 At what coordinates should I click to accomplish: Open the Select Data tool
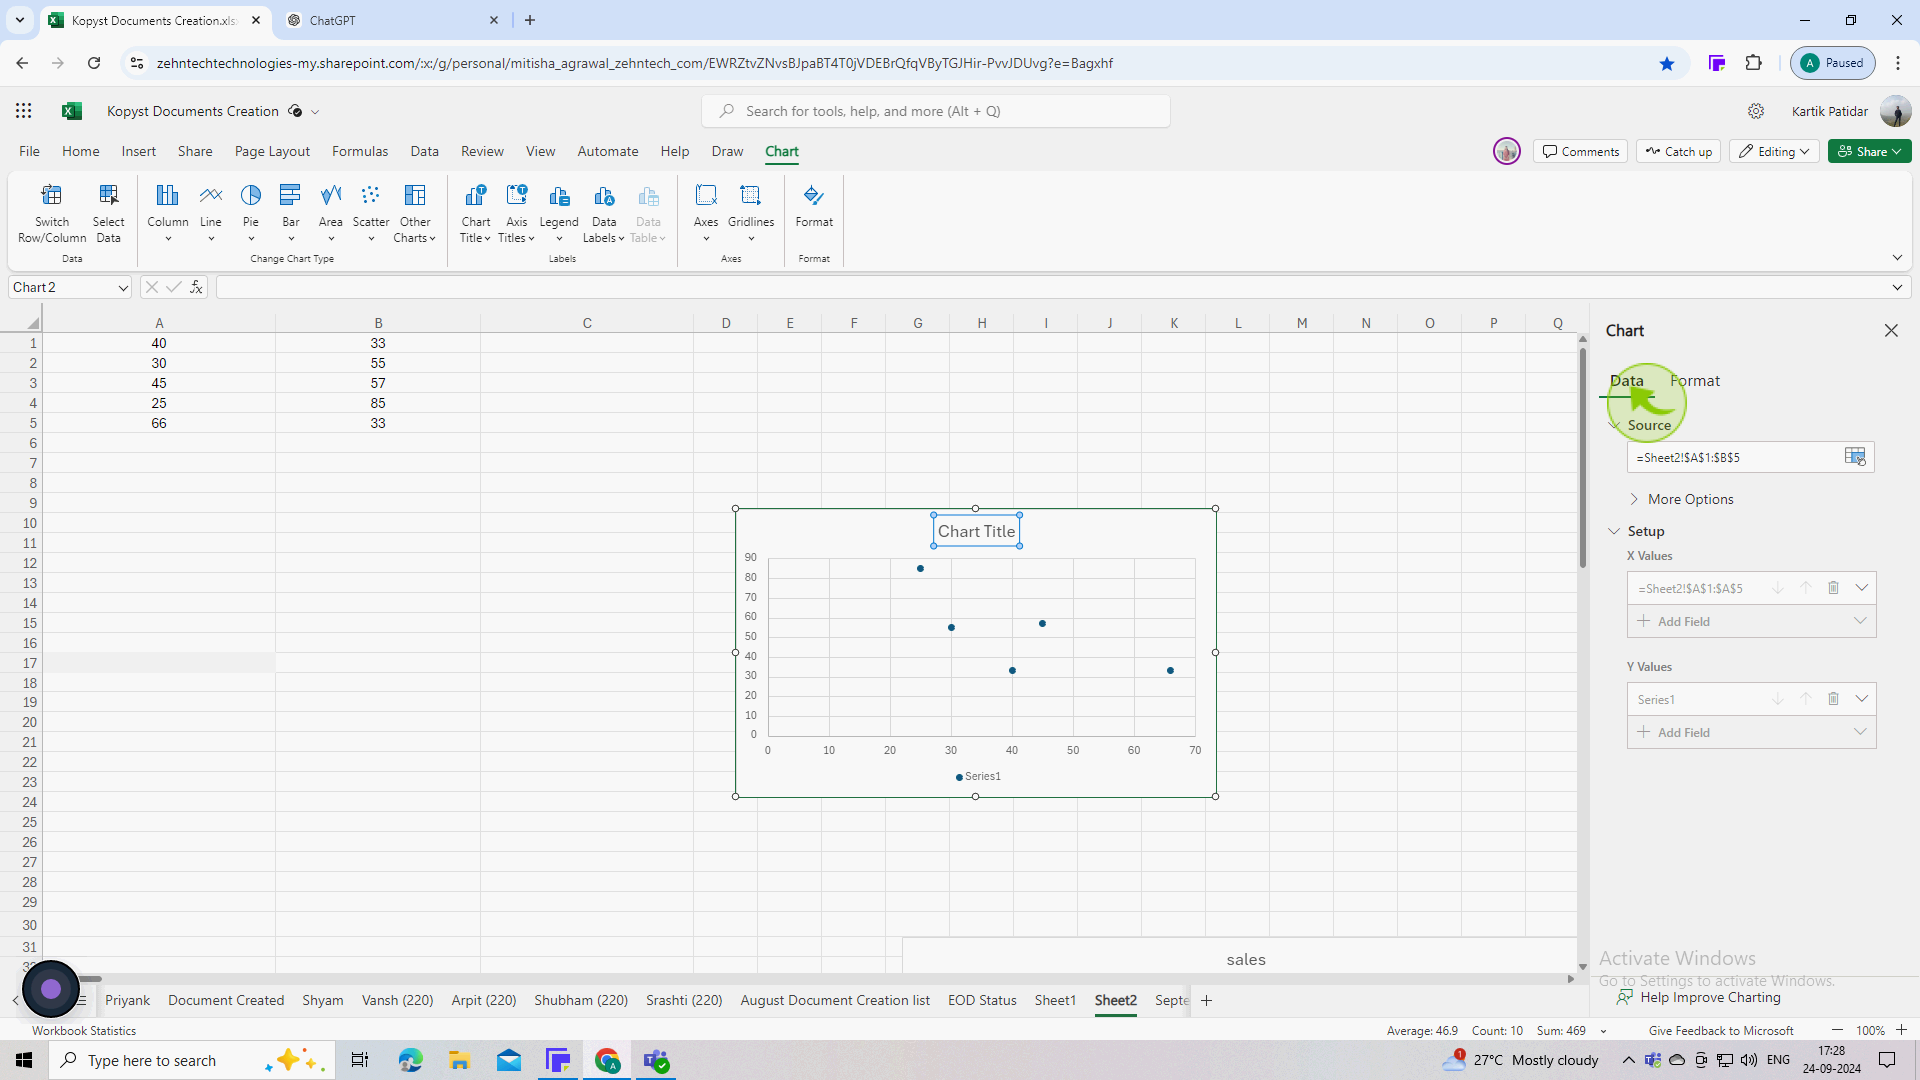pos(108,213)
